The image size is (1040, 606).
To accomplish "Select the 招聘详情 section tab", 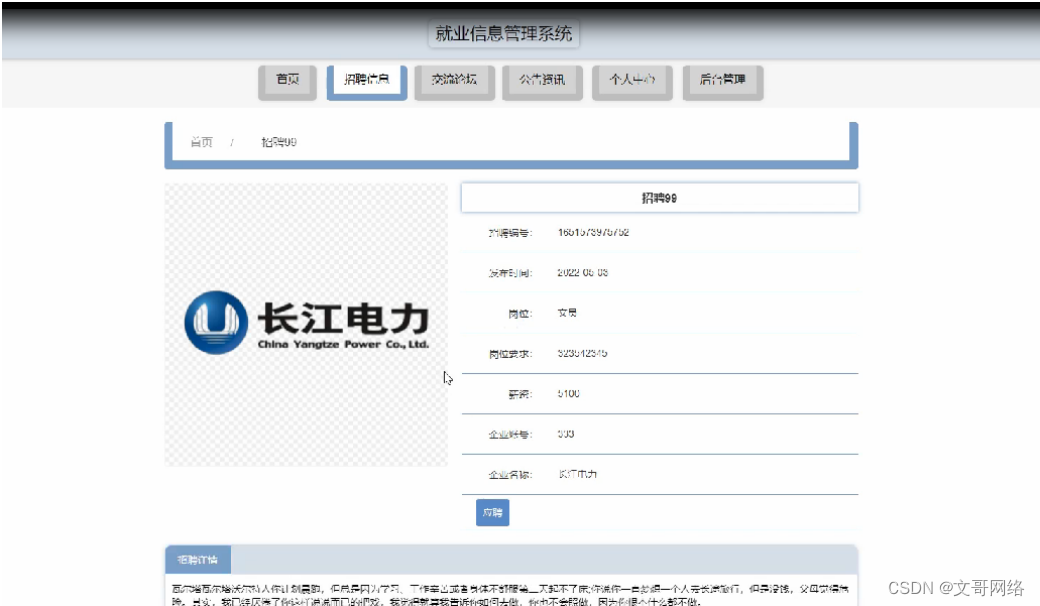I will pyautogui.click(x=198, y=560).
